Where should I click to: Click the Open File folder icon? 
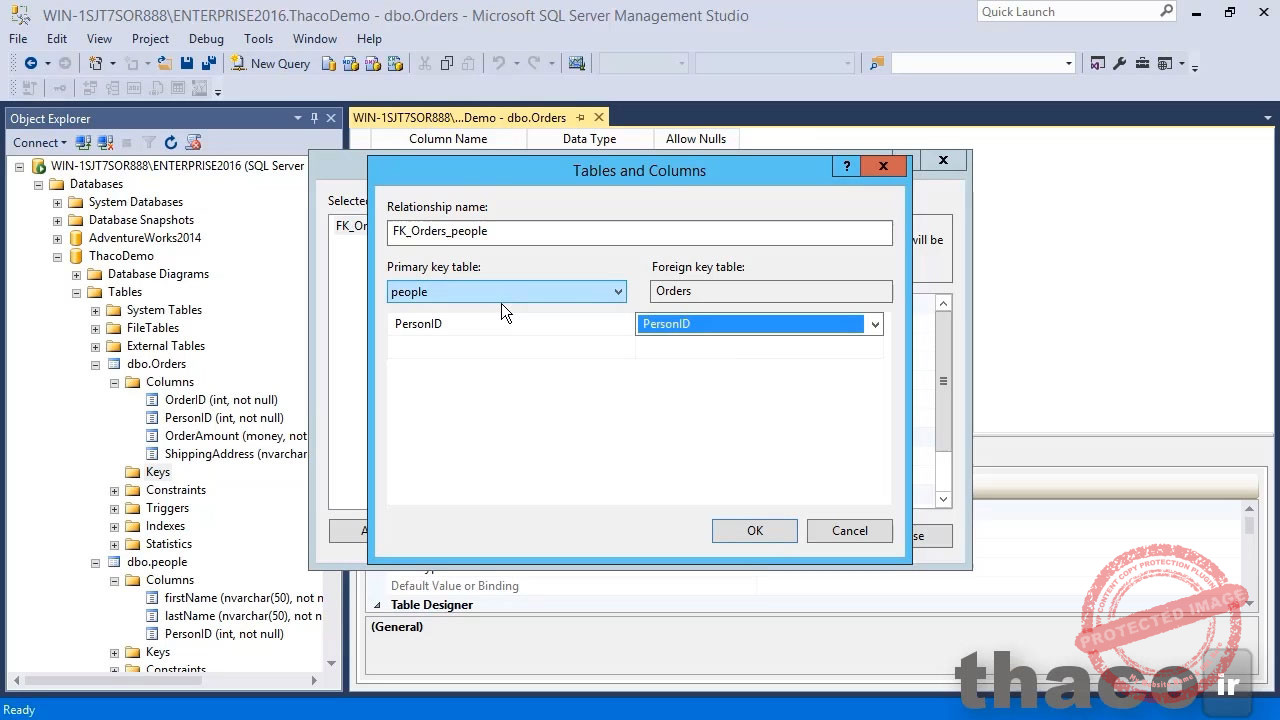tap(164, 63)
